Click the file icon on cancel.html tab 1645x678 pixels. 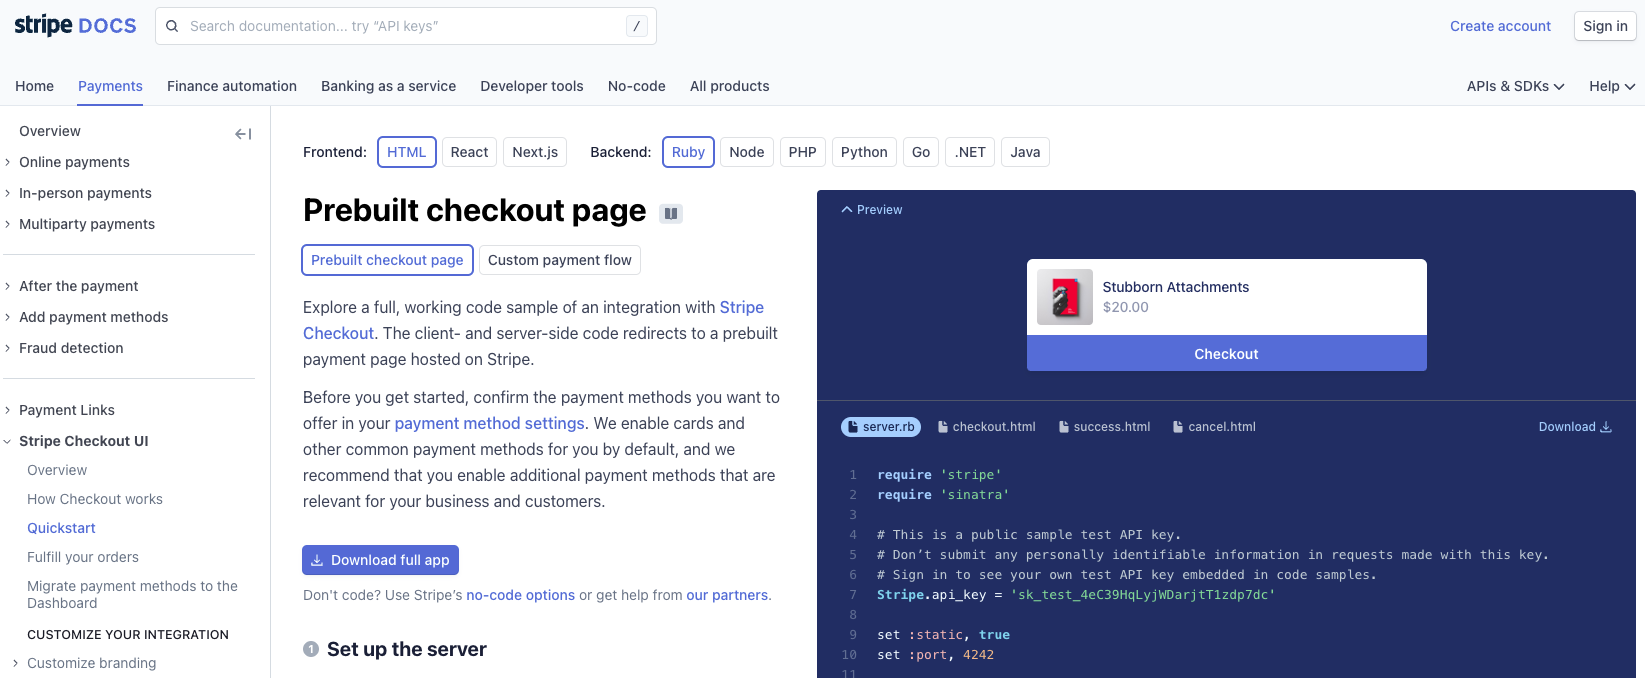click(x=1178, y=427)
